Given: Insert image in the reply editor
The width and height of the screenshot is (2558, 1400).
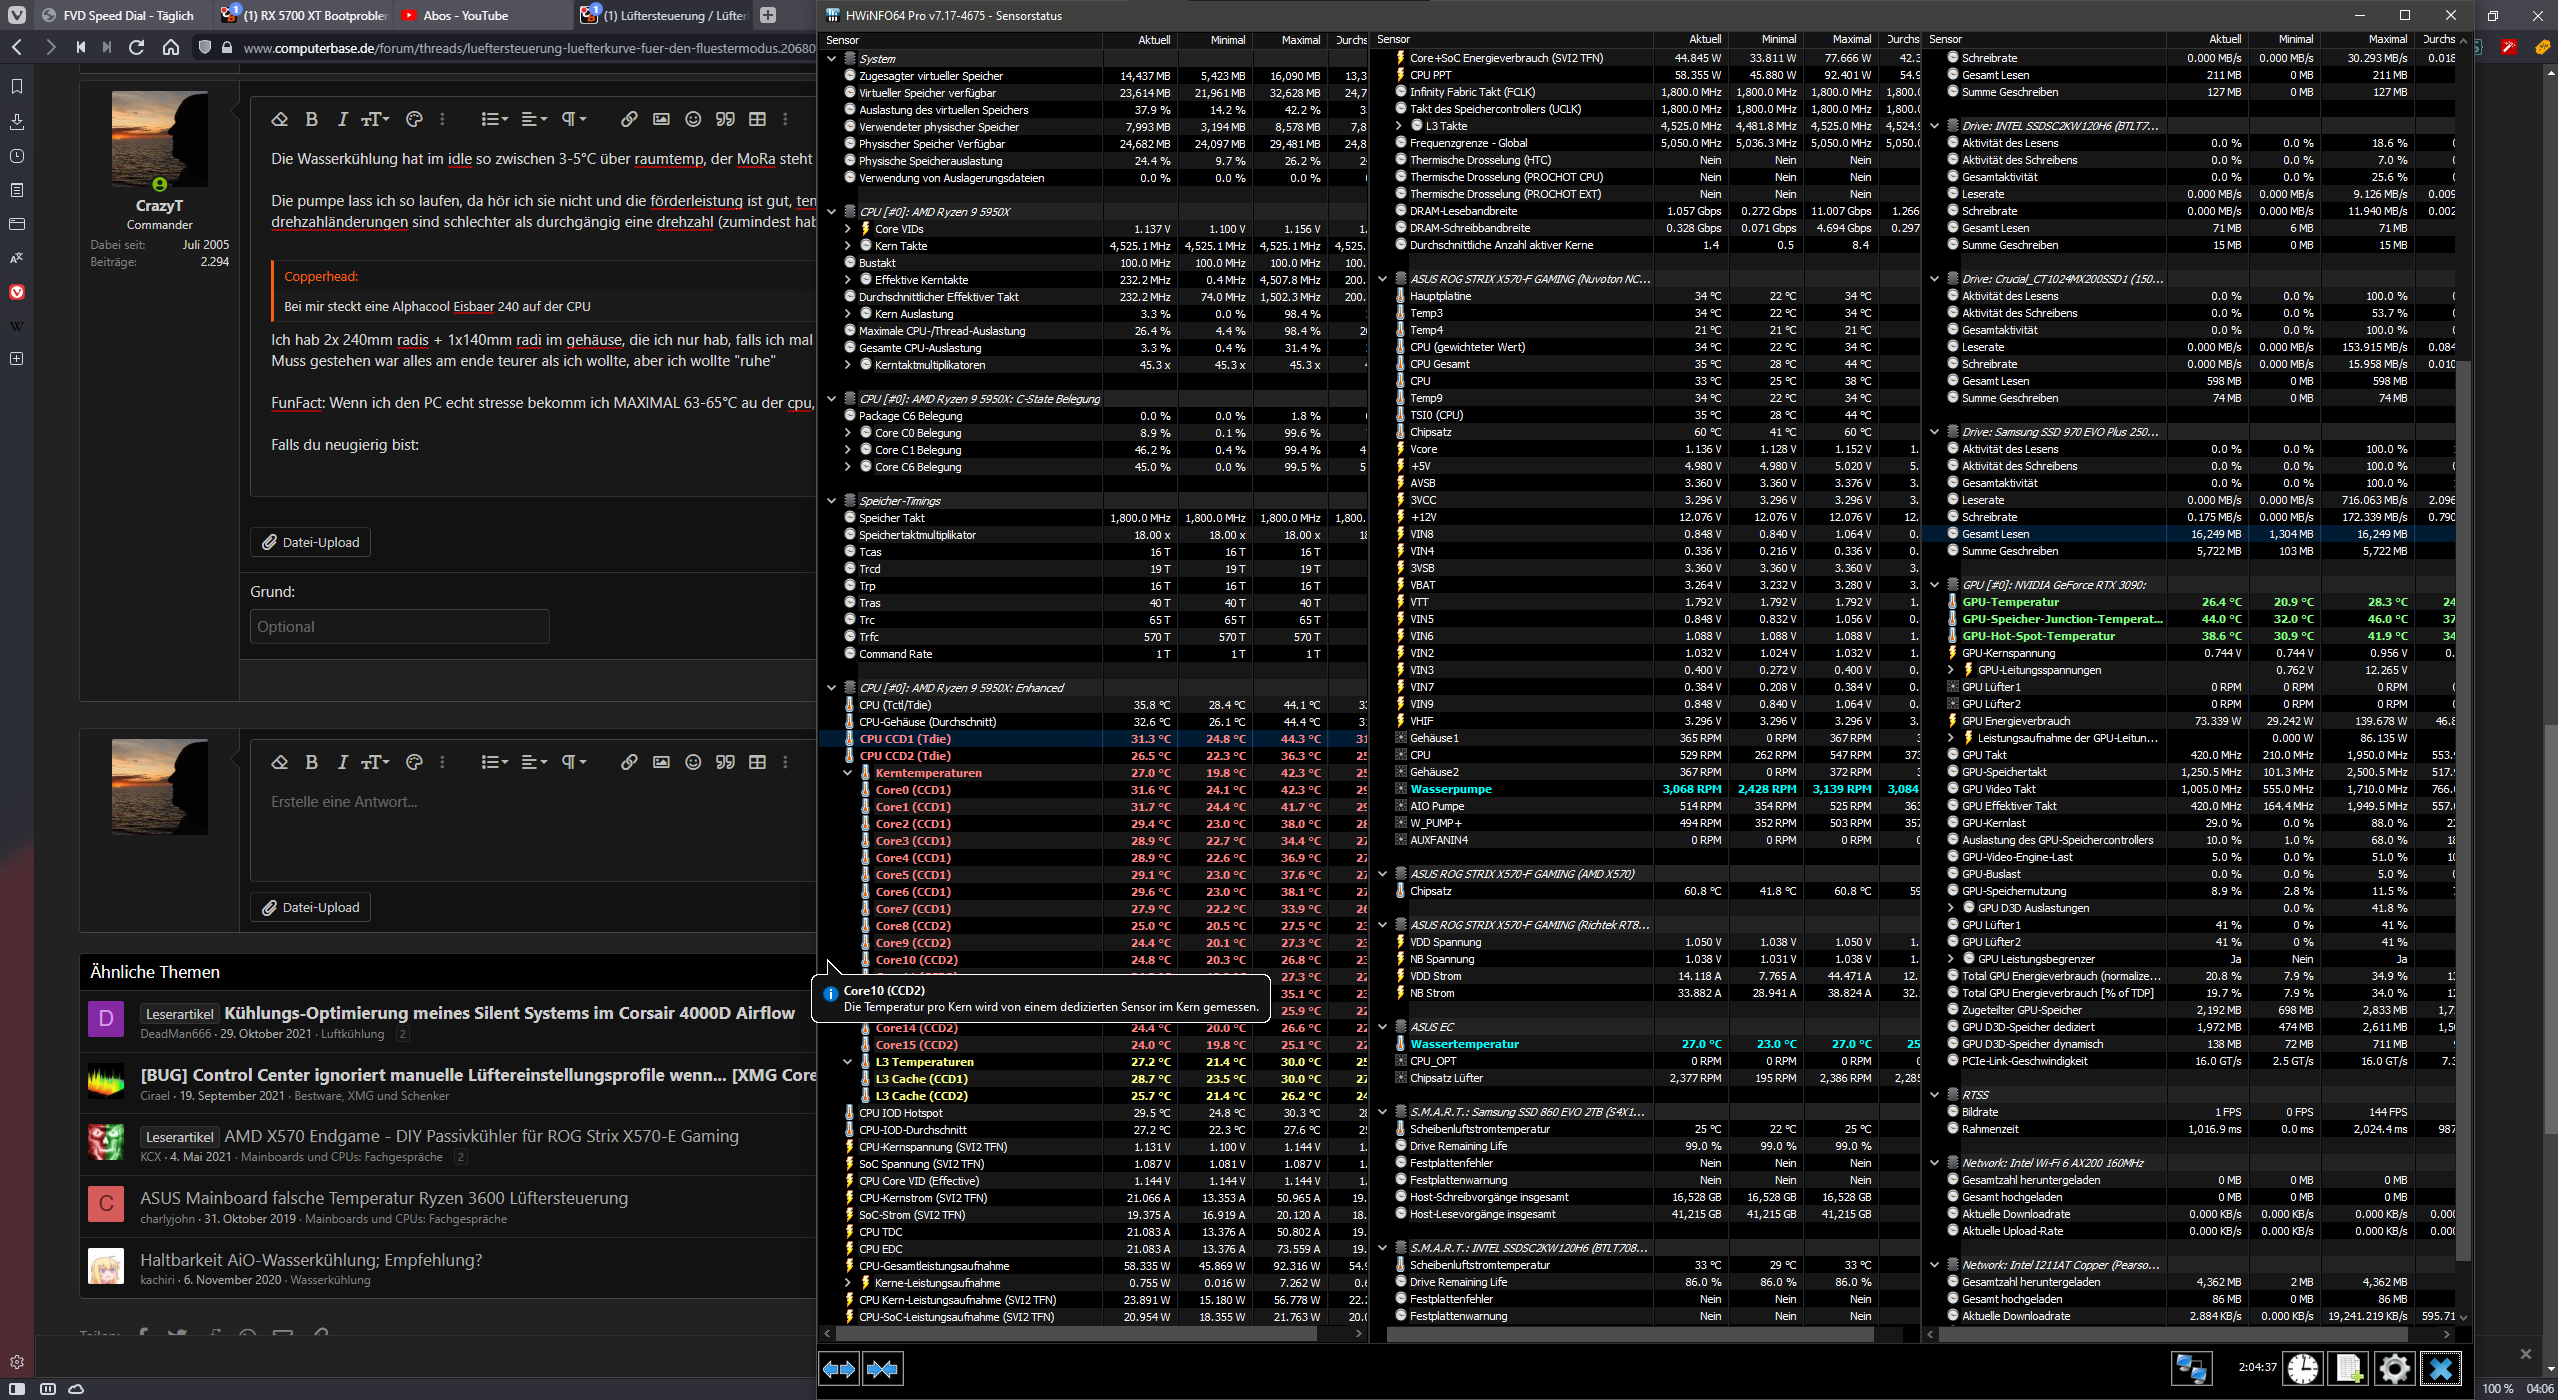Looking at the screenshot, I should tap(661, 762).
